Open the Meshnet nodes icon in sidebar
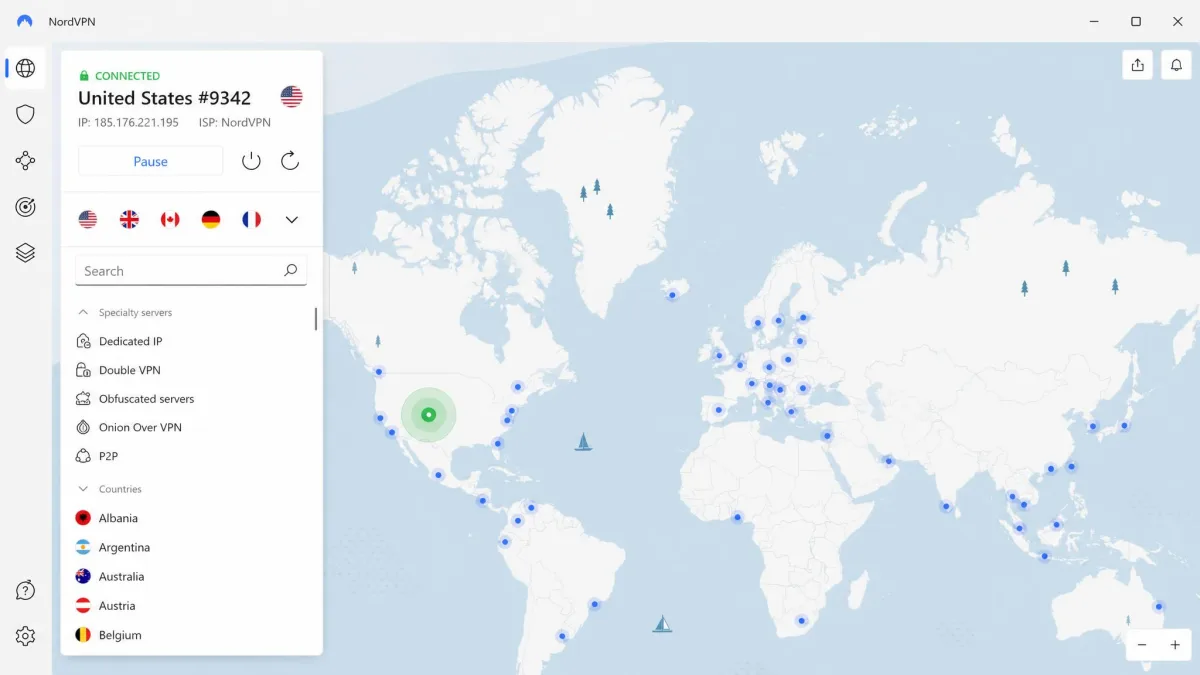This screenshot has width=1200, height=675. 26,160
